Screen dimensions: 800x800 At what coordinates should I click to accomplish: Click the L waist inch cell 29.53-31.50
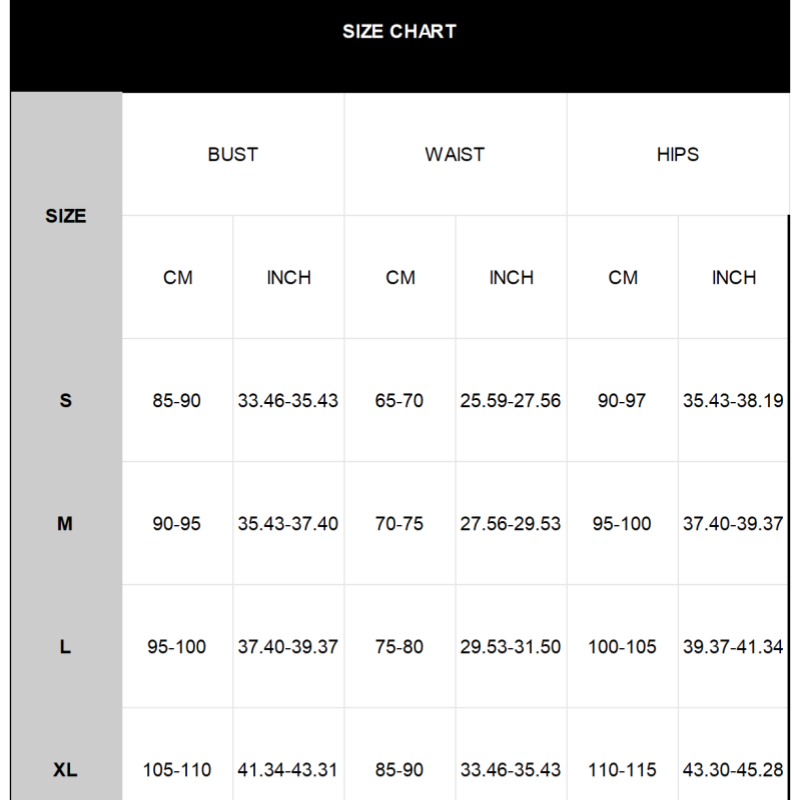pyautogui.click(x=511, y=647)
